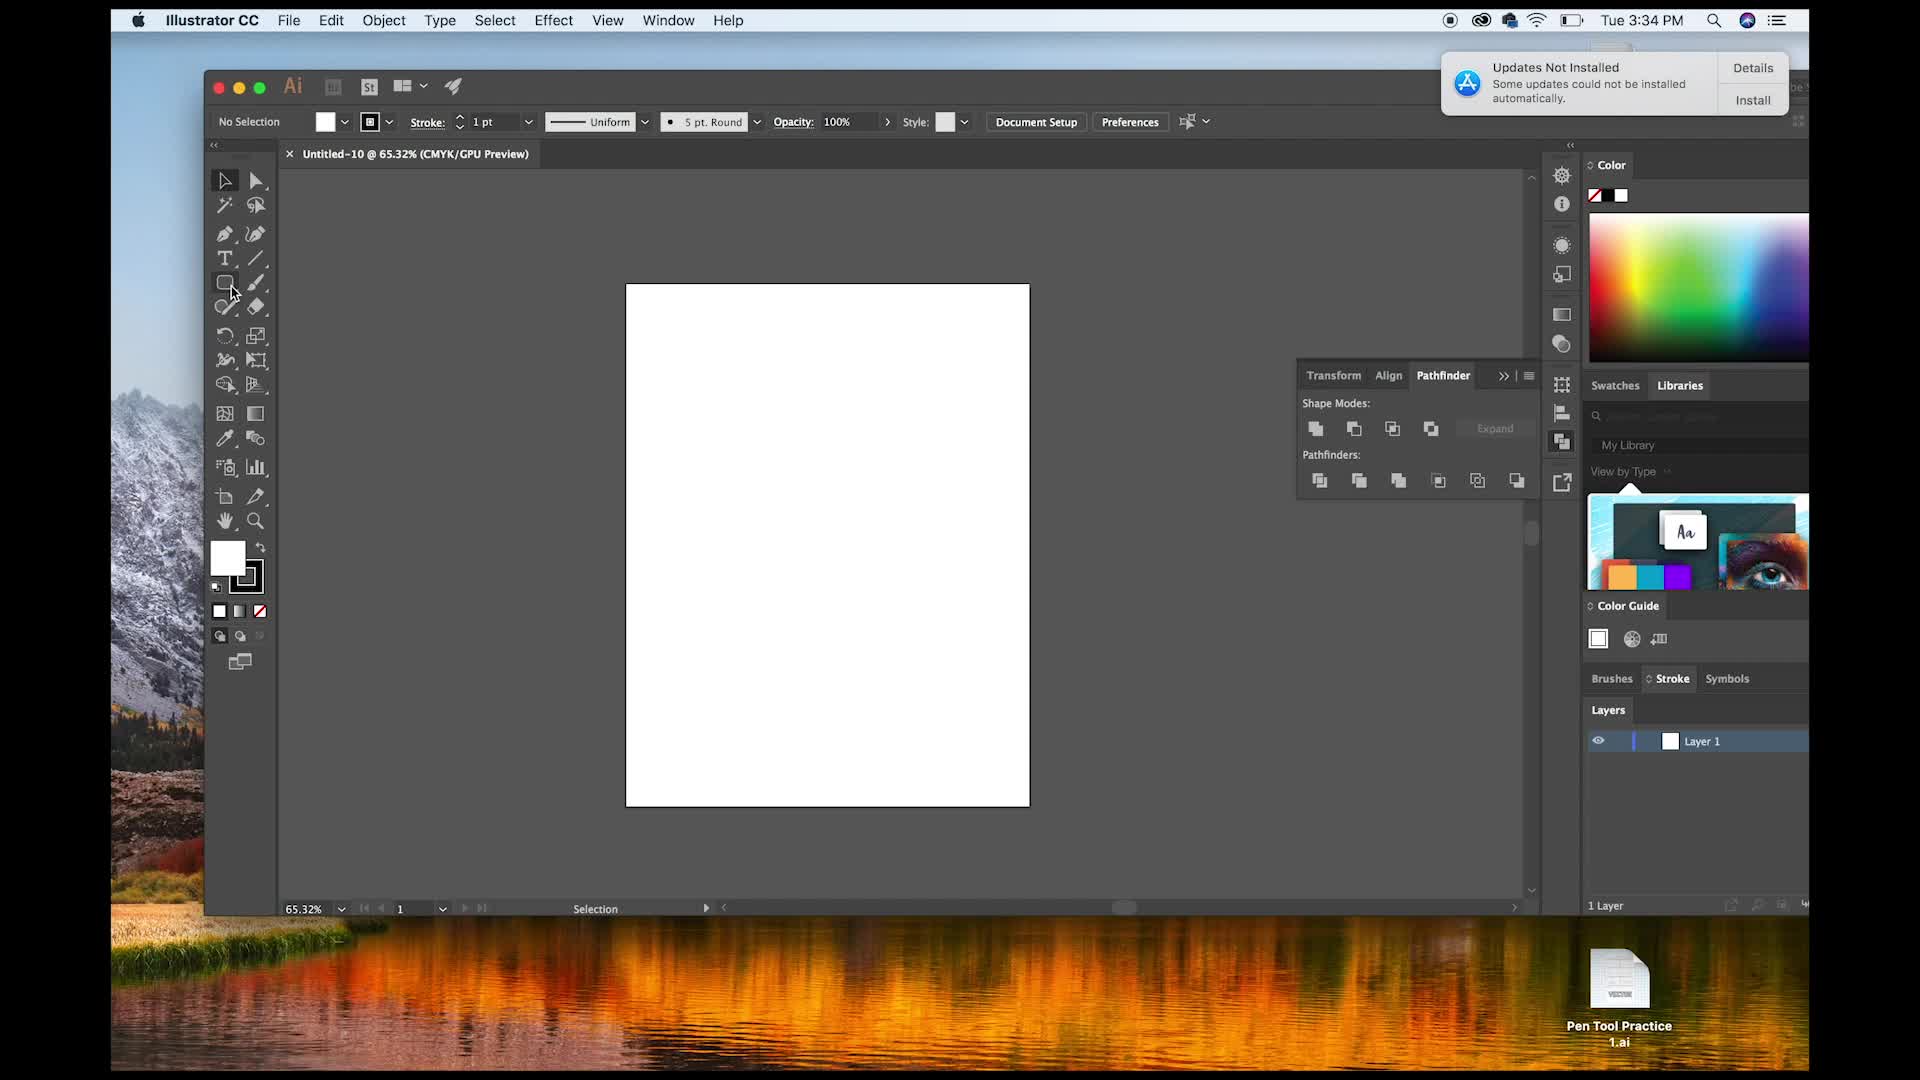Viewport: 1920px width, 1080px height.
Task: Open 5 pt. Round brush dropdown
Action: [x=757, y=122]
